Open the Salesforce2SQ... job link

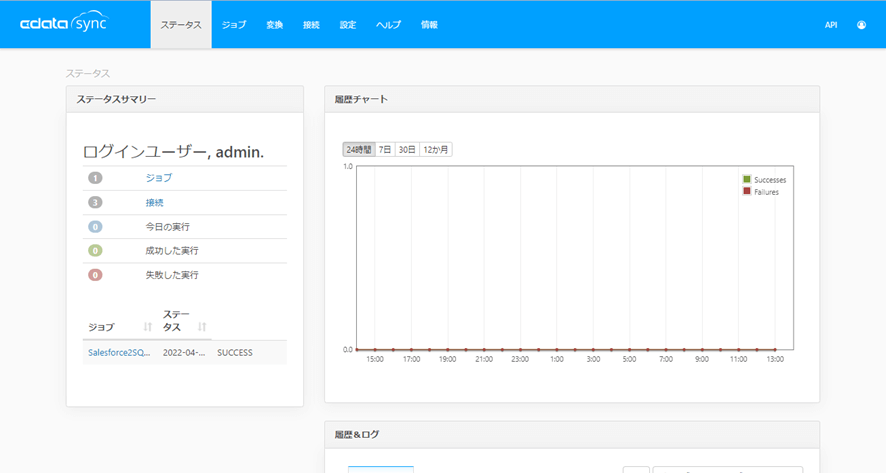tap(119, 353)
